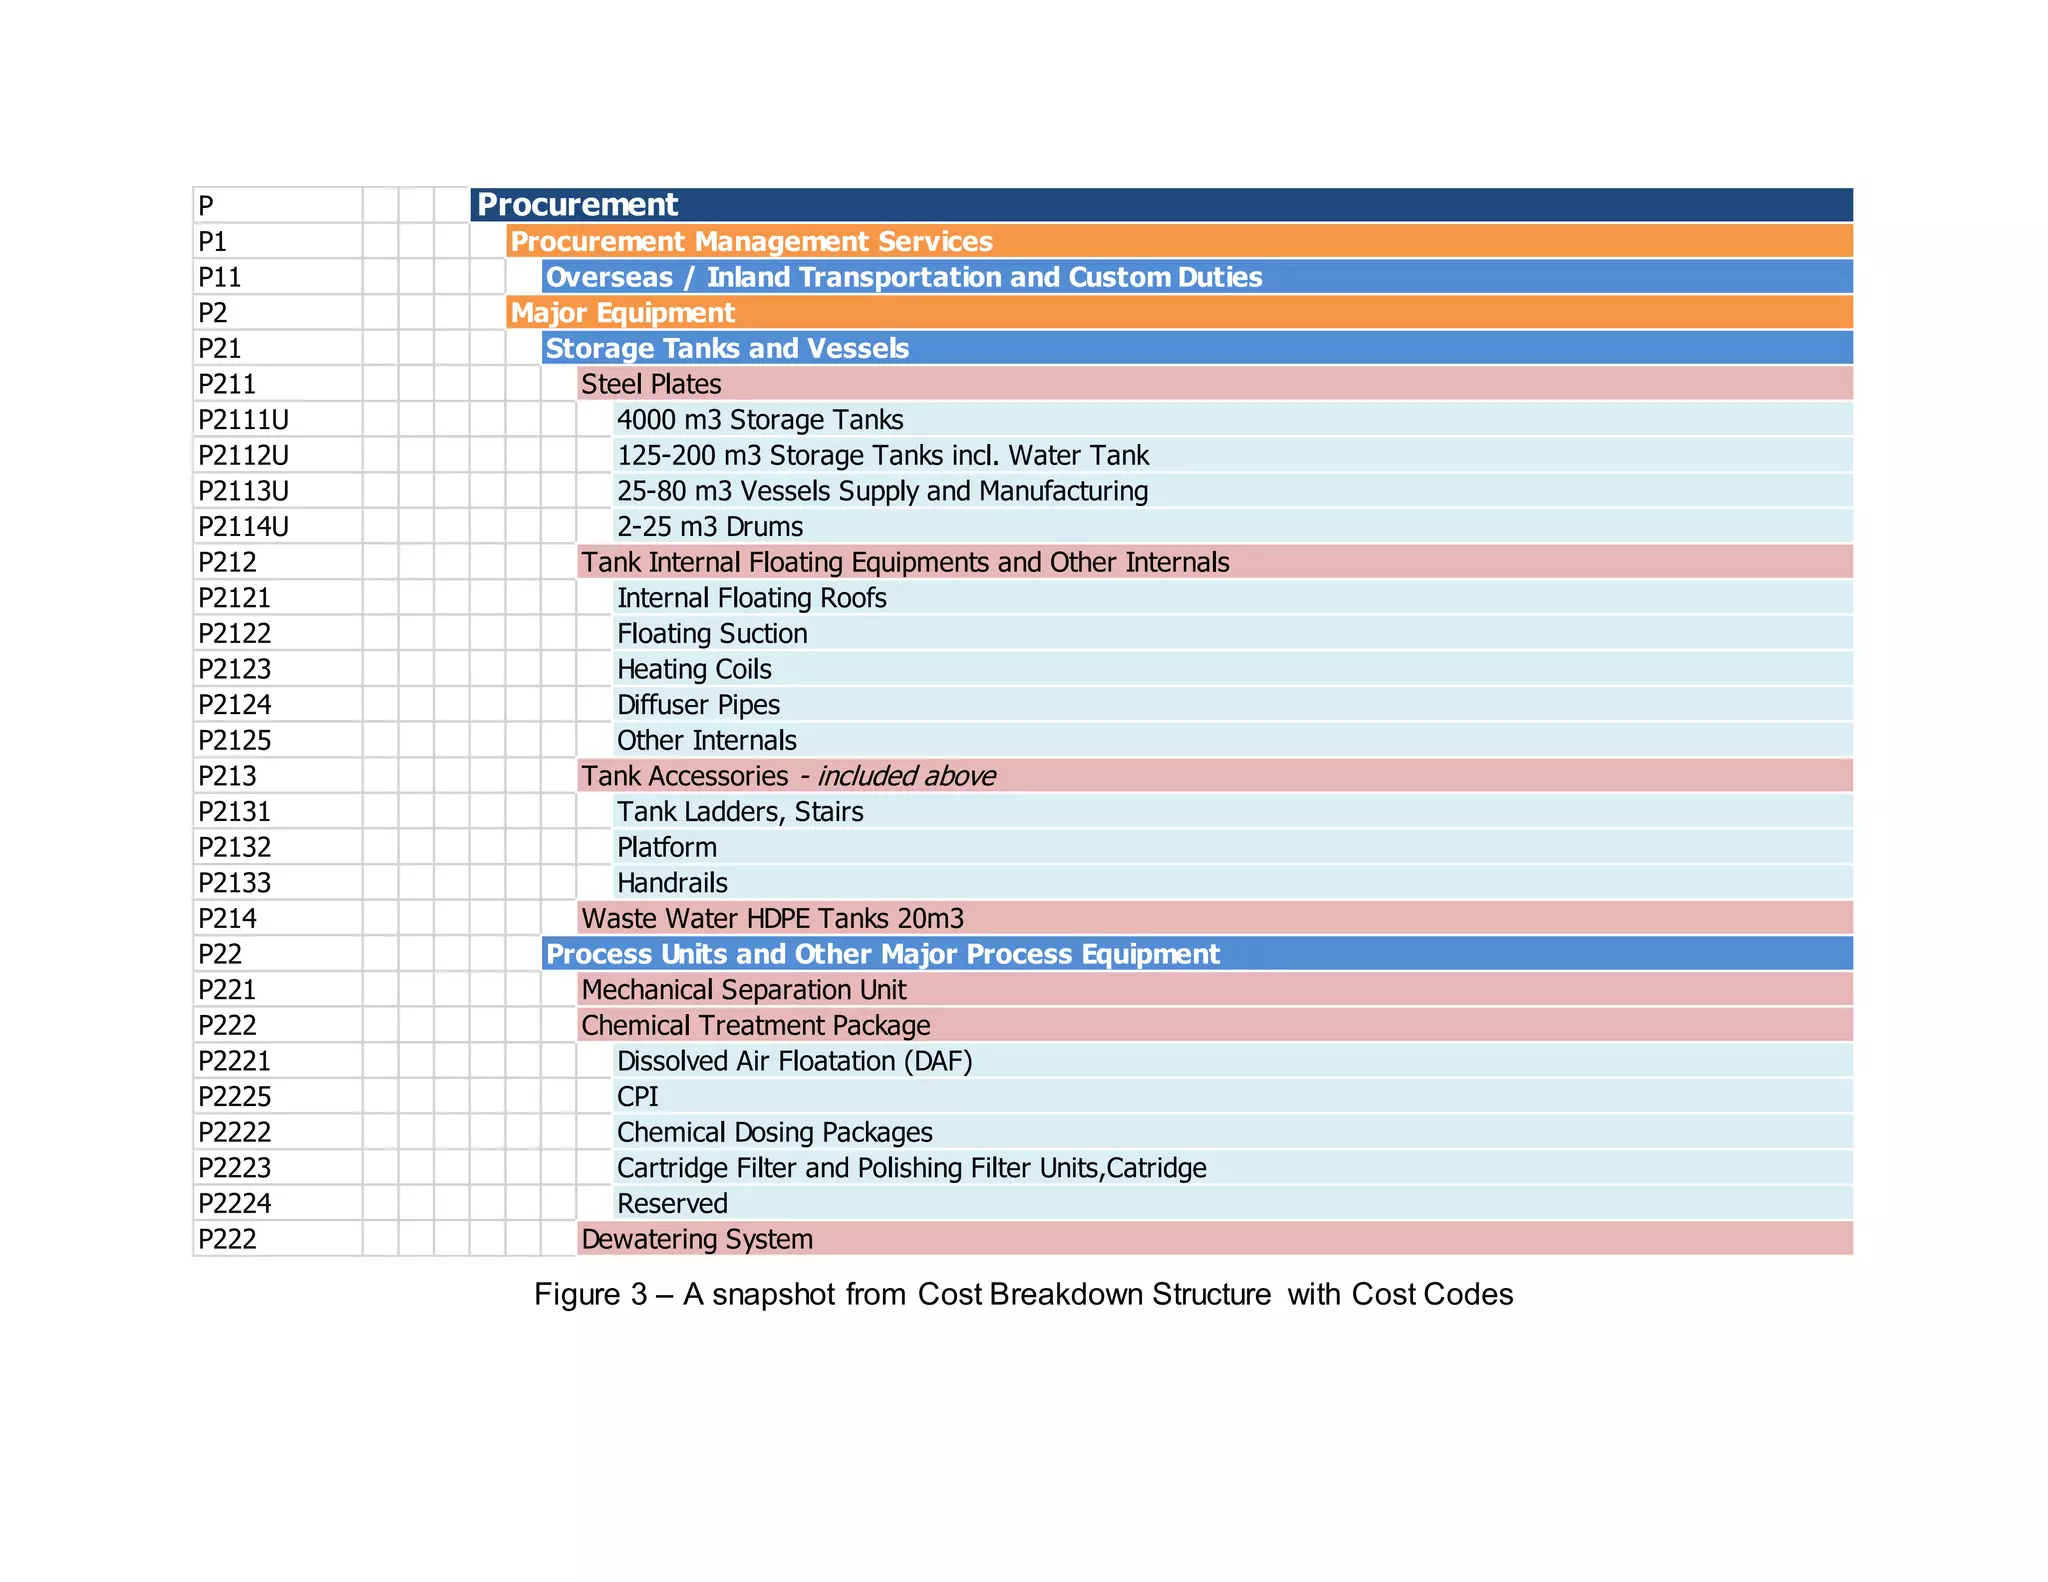Select the 4000 m3 Storage Tanks entry
Image resolution: width=2048 pixels, height=1582 pixels.
pyautogui.click(x=1233, y=419)
